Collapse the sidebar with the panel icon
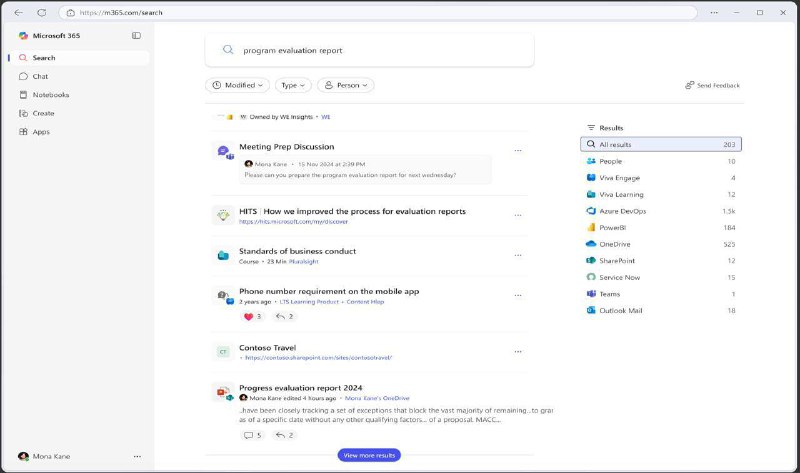 136,36
